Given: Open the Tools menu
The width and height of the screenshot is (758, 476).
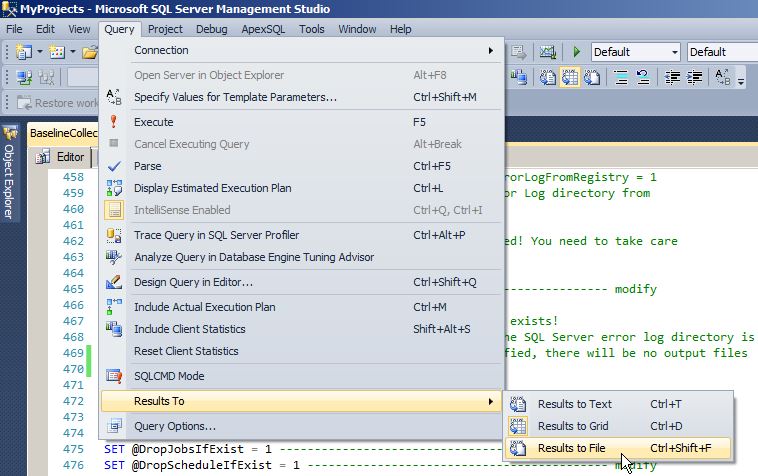Looking at the screenshot, I should click(311, 29).
